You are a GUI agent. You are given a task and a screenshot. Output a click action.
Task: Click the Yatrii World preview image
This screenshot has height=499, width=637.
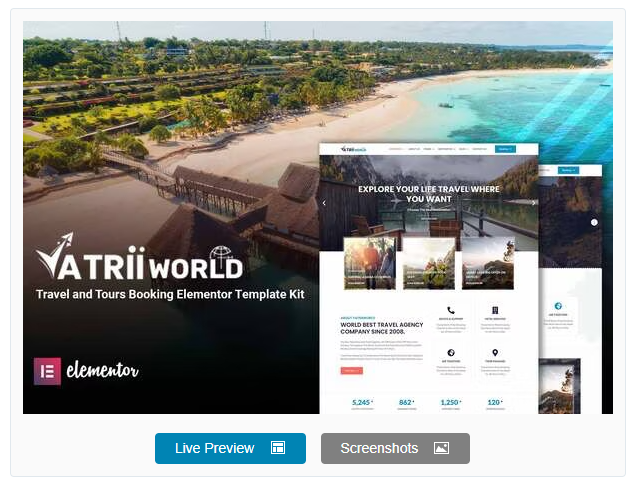point(318,217)
